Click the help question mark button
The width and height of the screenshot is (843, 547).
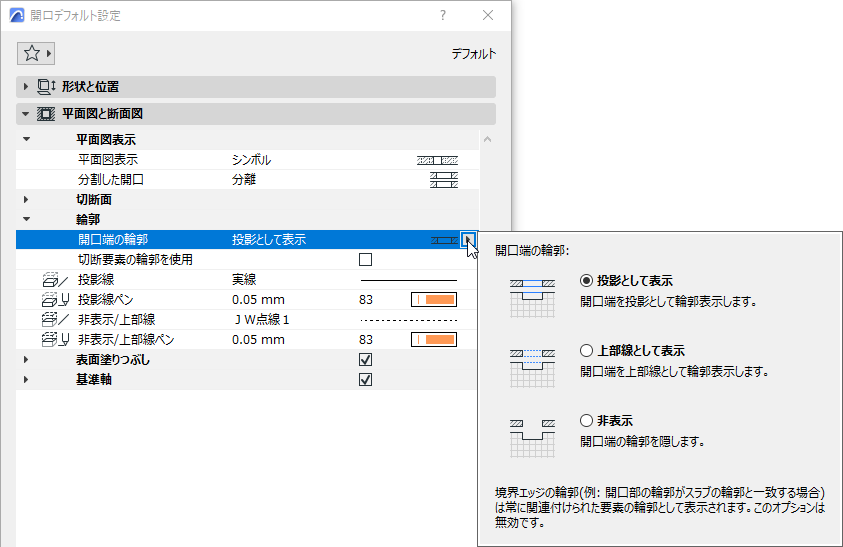click(442, 15)
